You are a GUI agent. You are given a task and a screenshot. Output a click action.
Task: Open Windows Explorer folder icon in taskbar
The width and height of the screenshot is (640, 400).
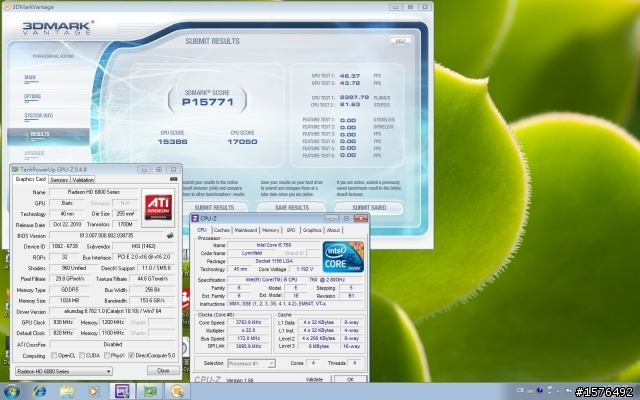[x=67, y=391]
